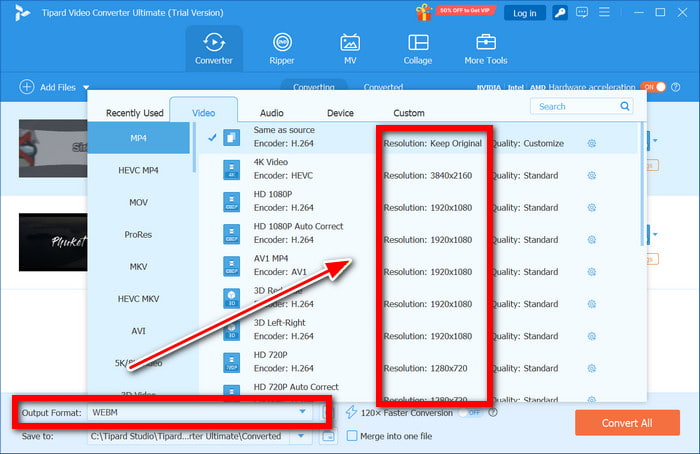Viewport: 700px width, 454px height.
Task: Switch to the Device tab
Action: [340, 113]
